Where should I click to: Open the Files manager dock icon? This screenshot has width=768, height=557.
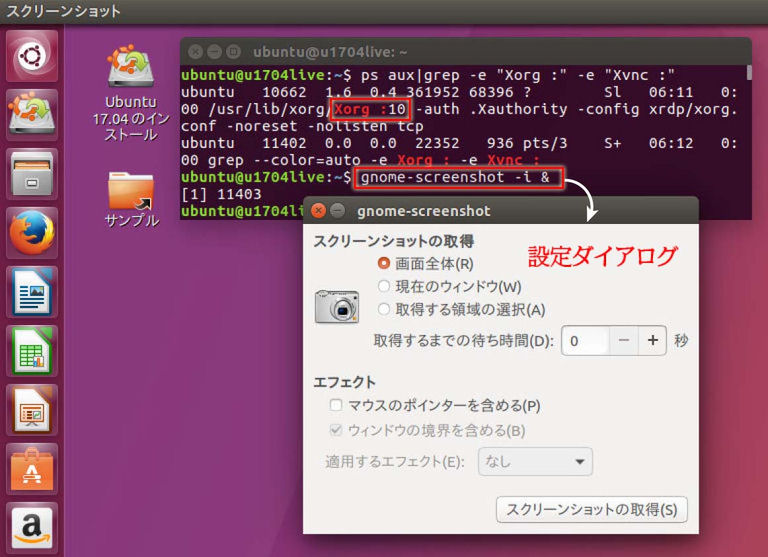pos(32,174)
